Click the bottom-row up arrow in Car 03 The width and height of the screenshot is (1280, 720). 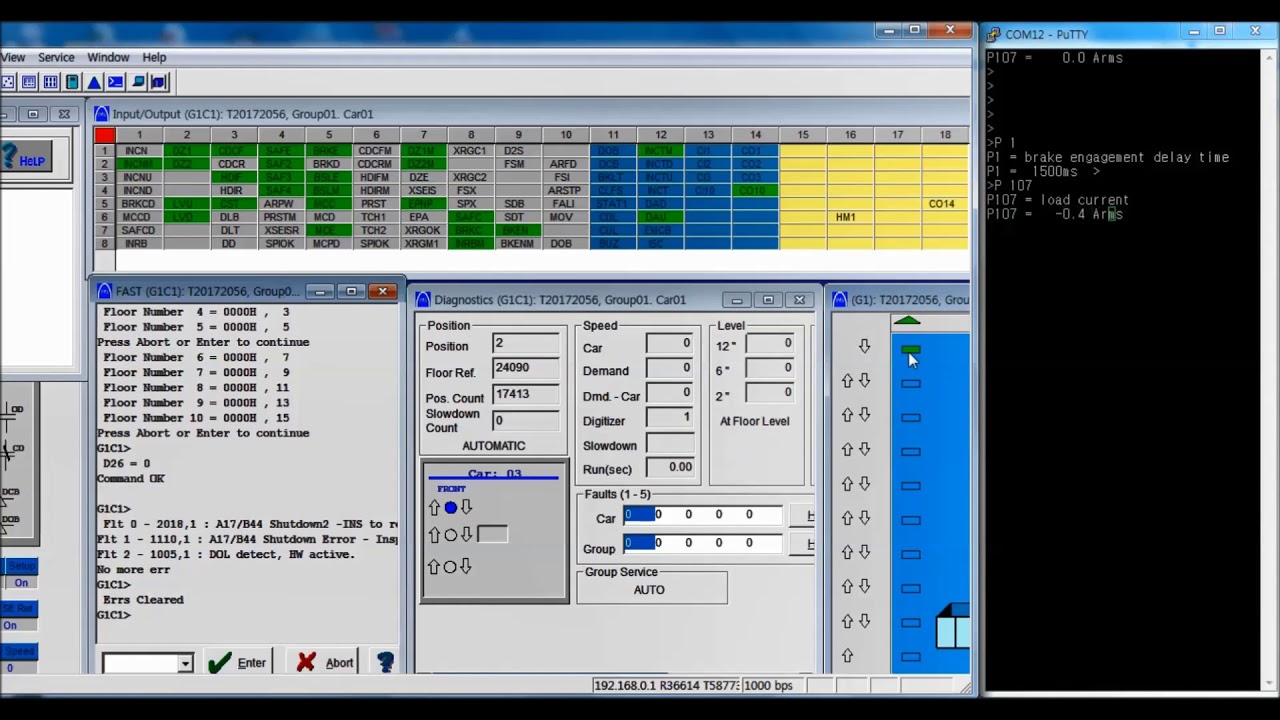pyautogui.click(x=434, y=567)
